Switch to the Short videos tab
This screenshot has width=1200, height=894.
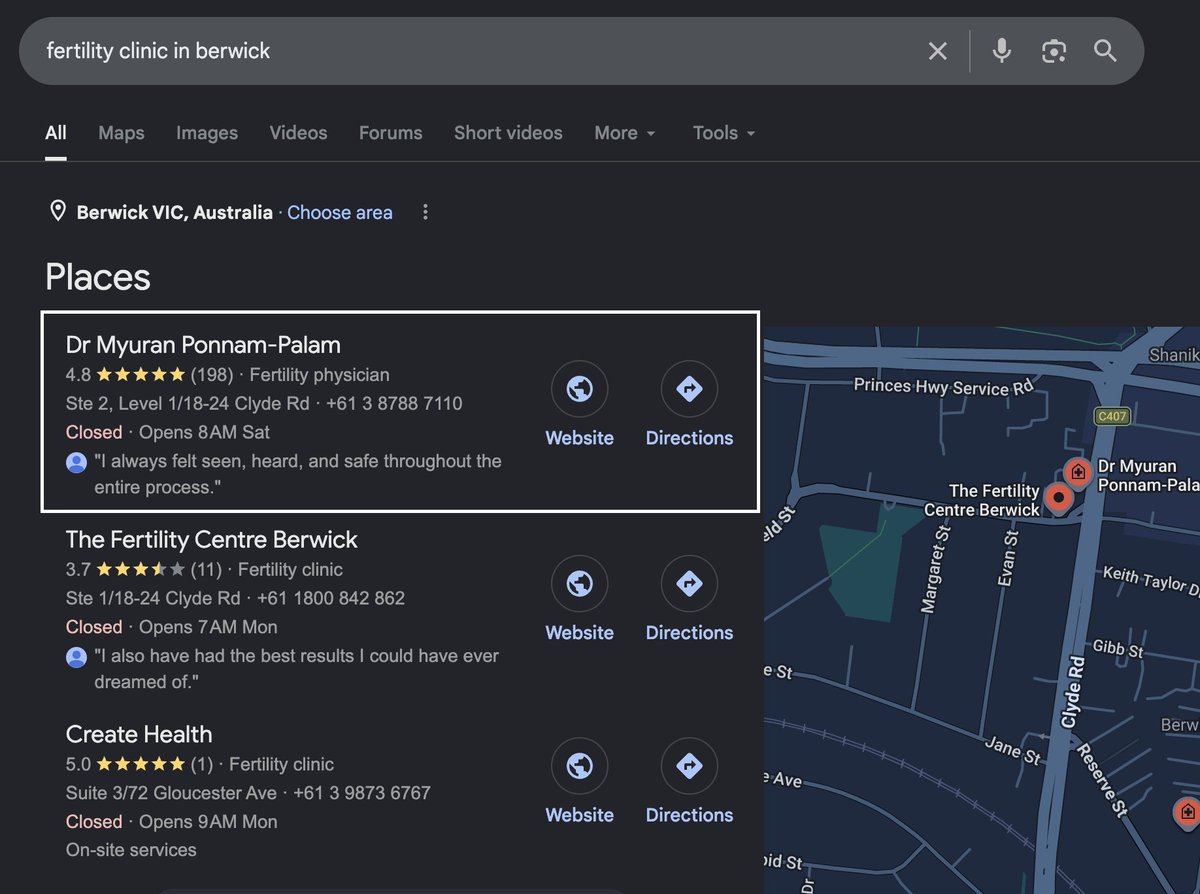click(508, 133)
